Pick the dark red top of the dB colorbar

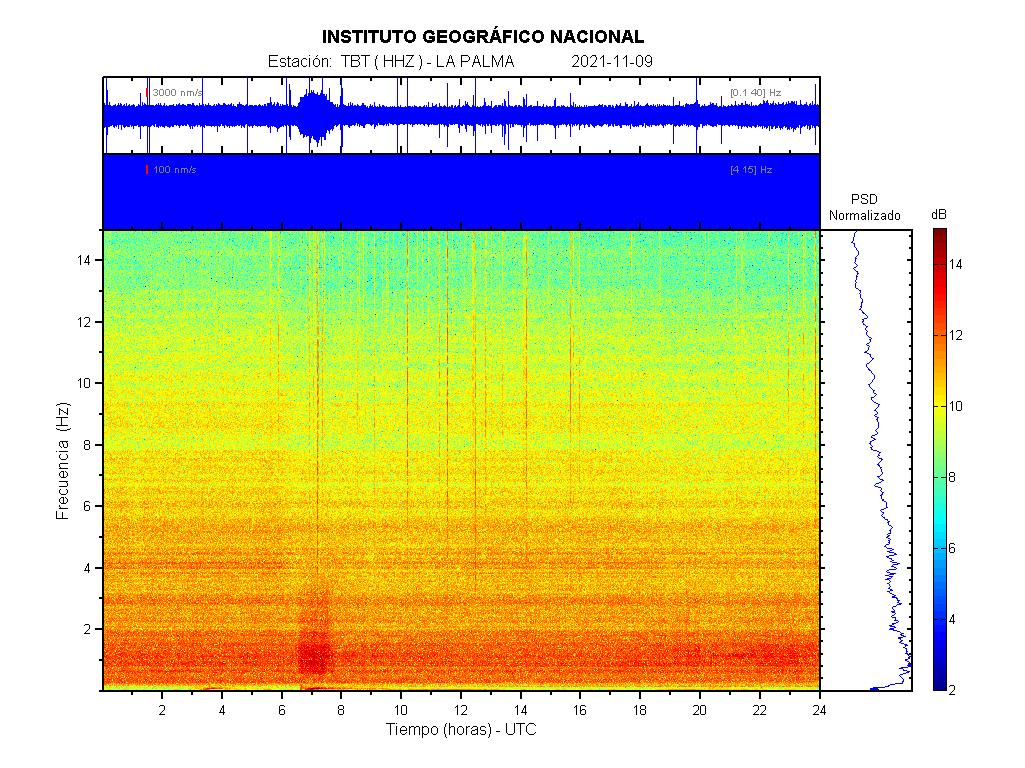point(939,235)
